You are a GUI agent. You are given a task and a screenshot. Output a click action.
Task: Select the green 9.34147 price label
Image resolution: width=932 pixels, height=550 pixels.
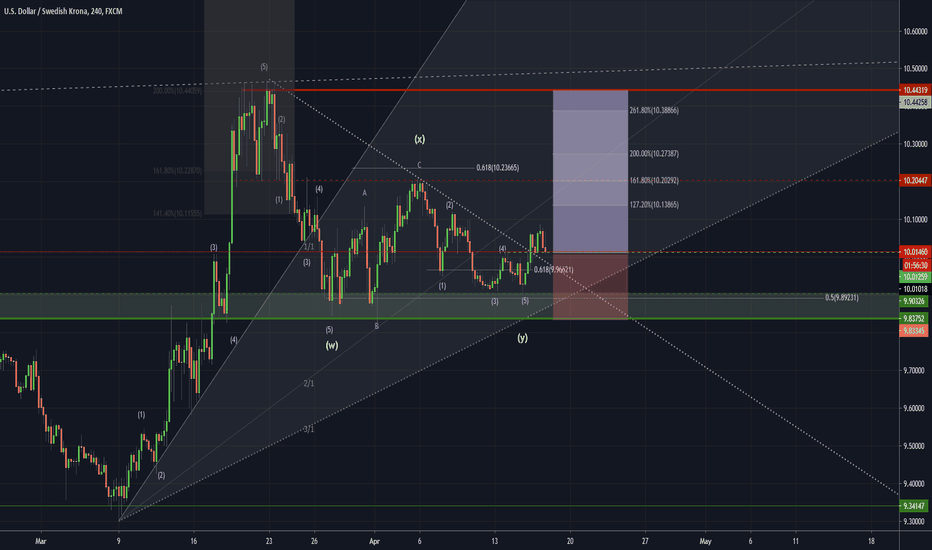pos(915,506)
